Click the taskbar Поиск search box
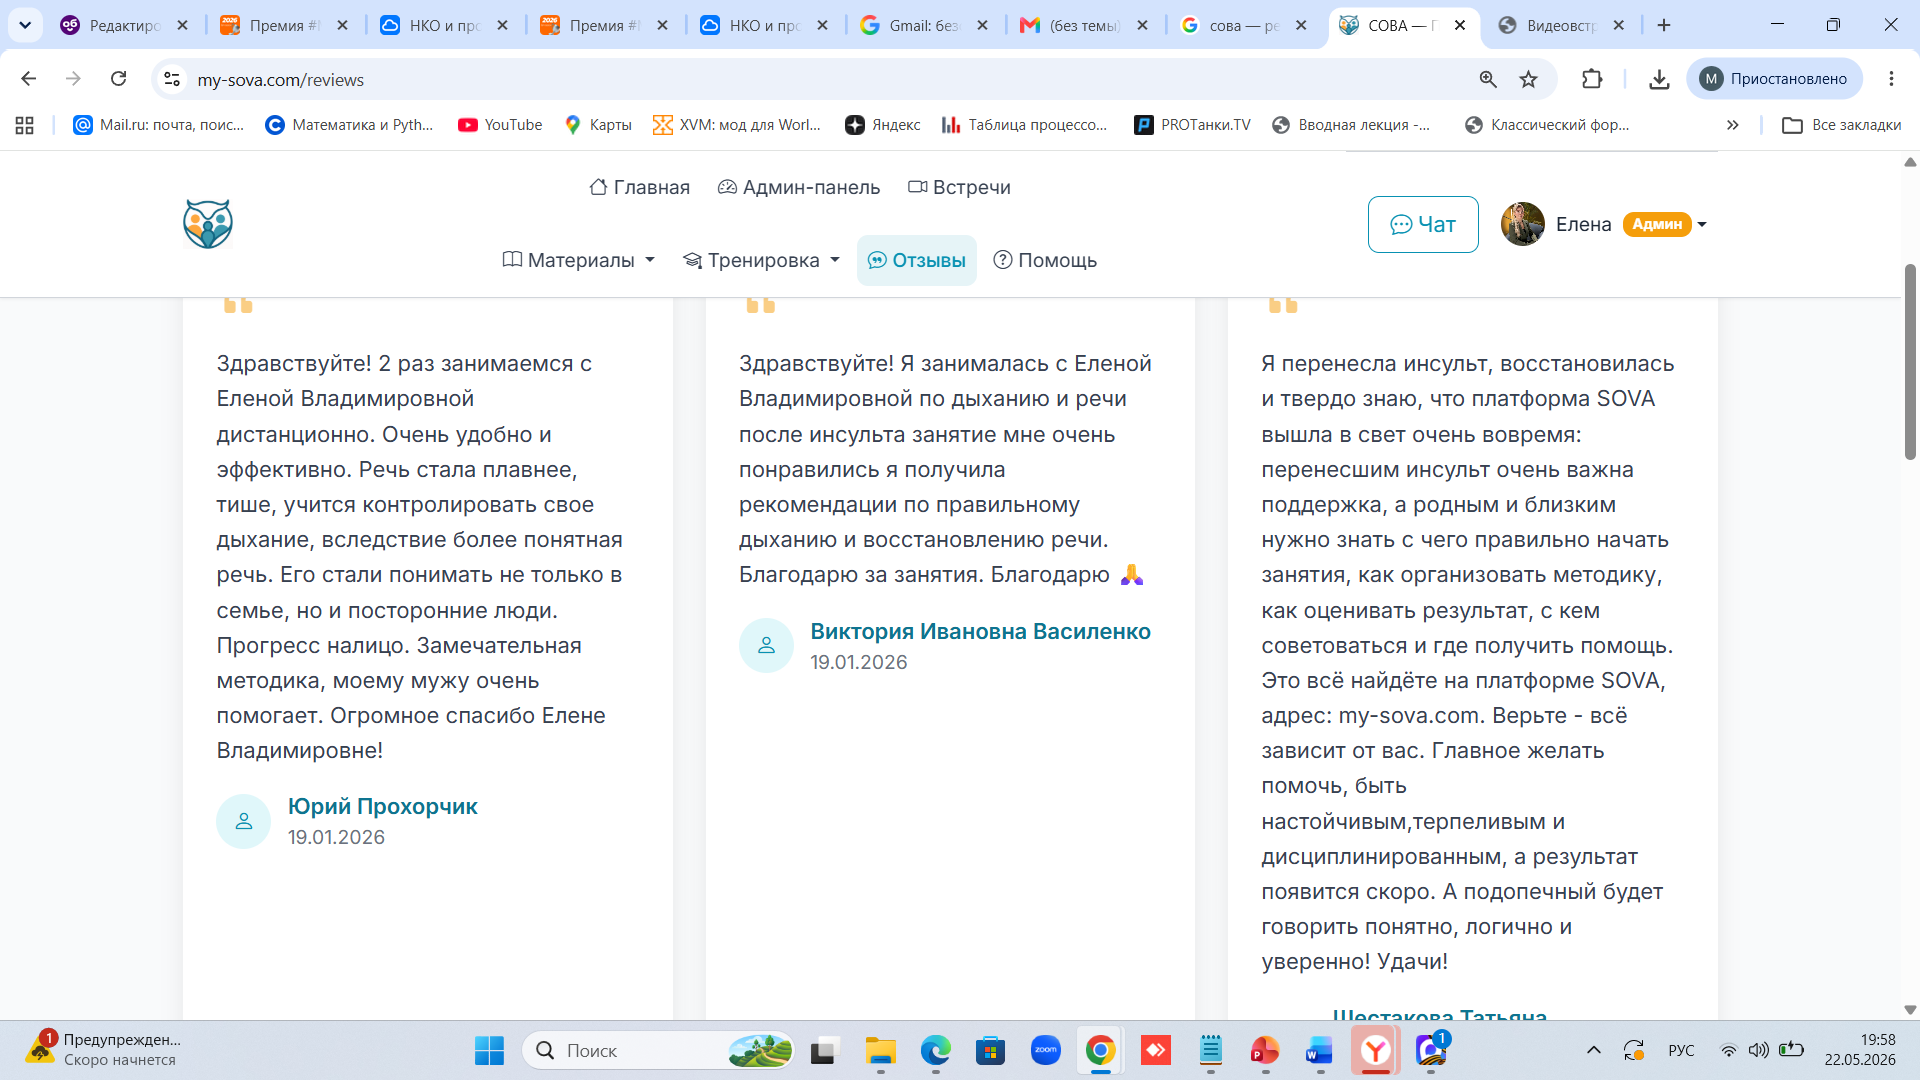 click(658, 1051)
